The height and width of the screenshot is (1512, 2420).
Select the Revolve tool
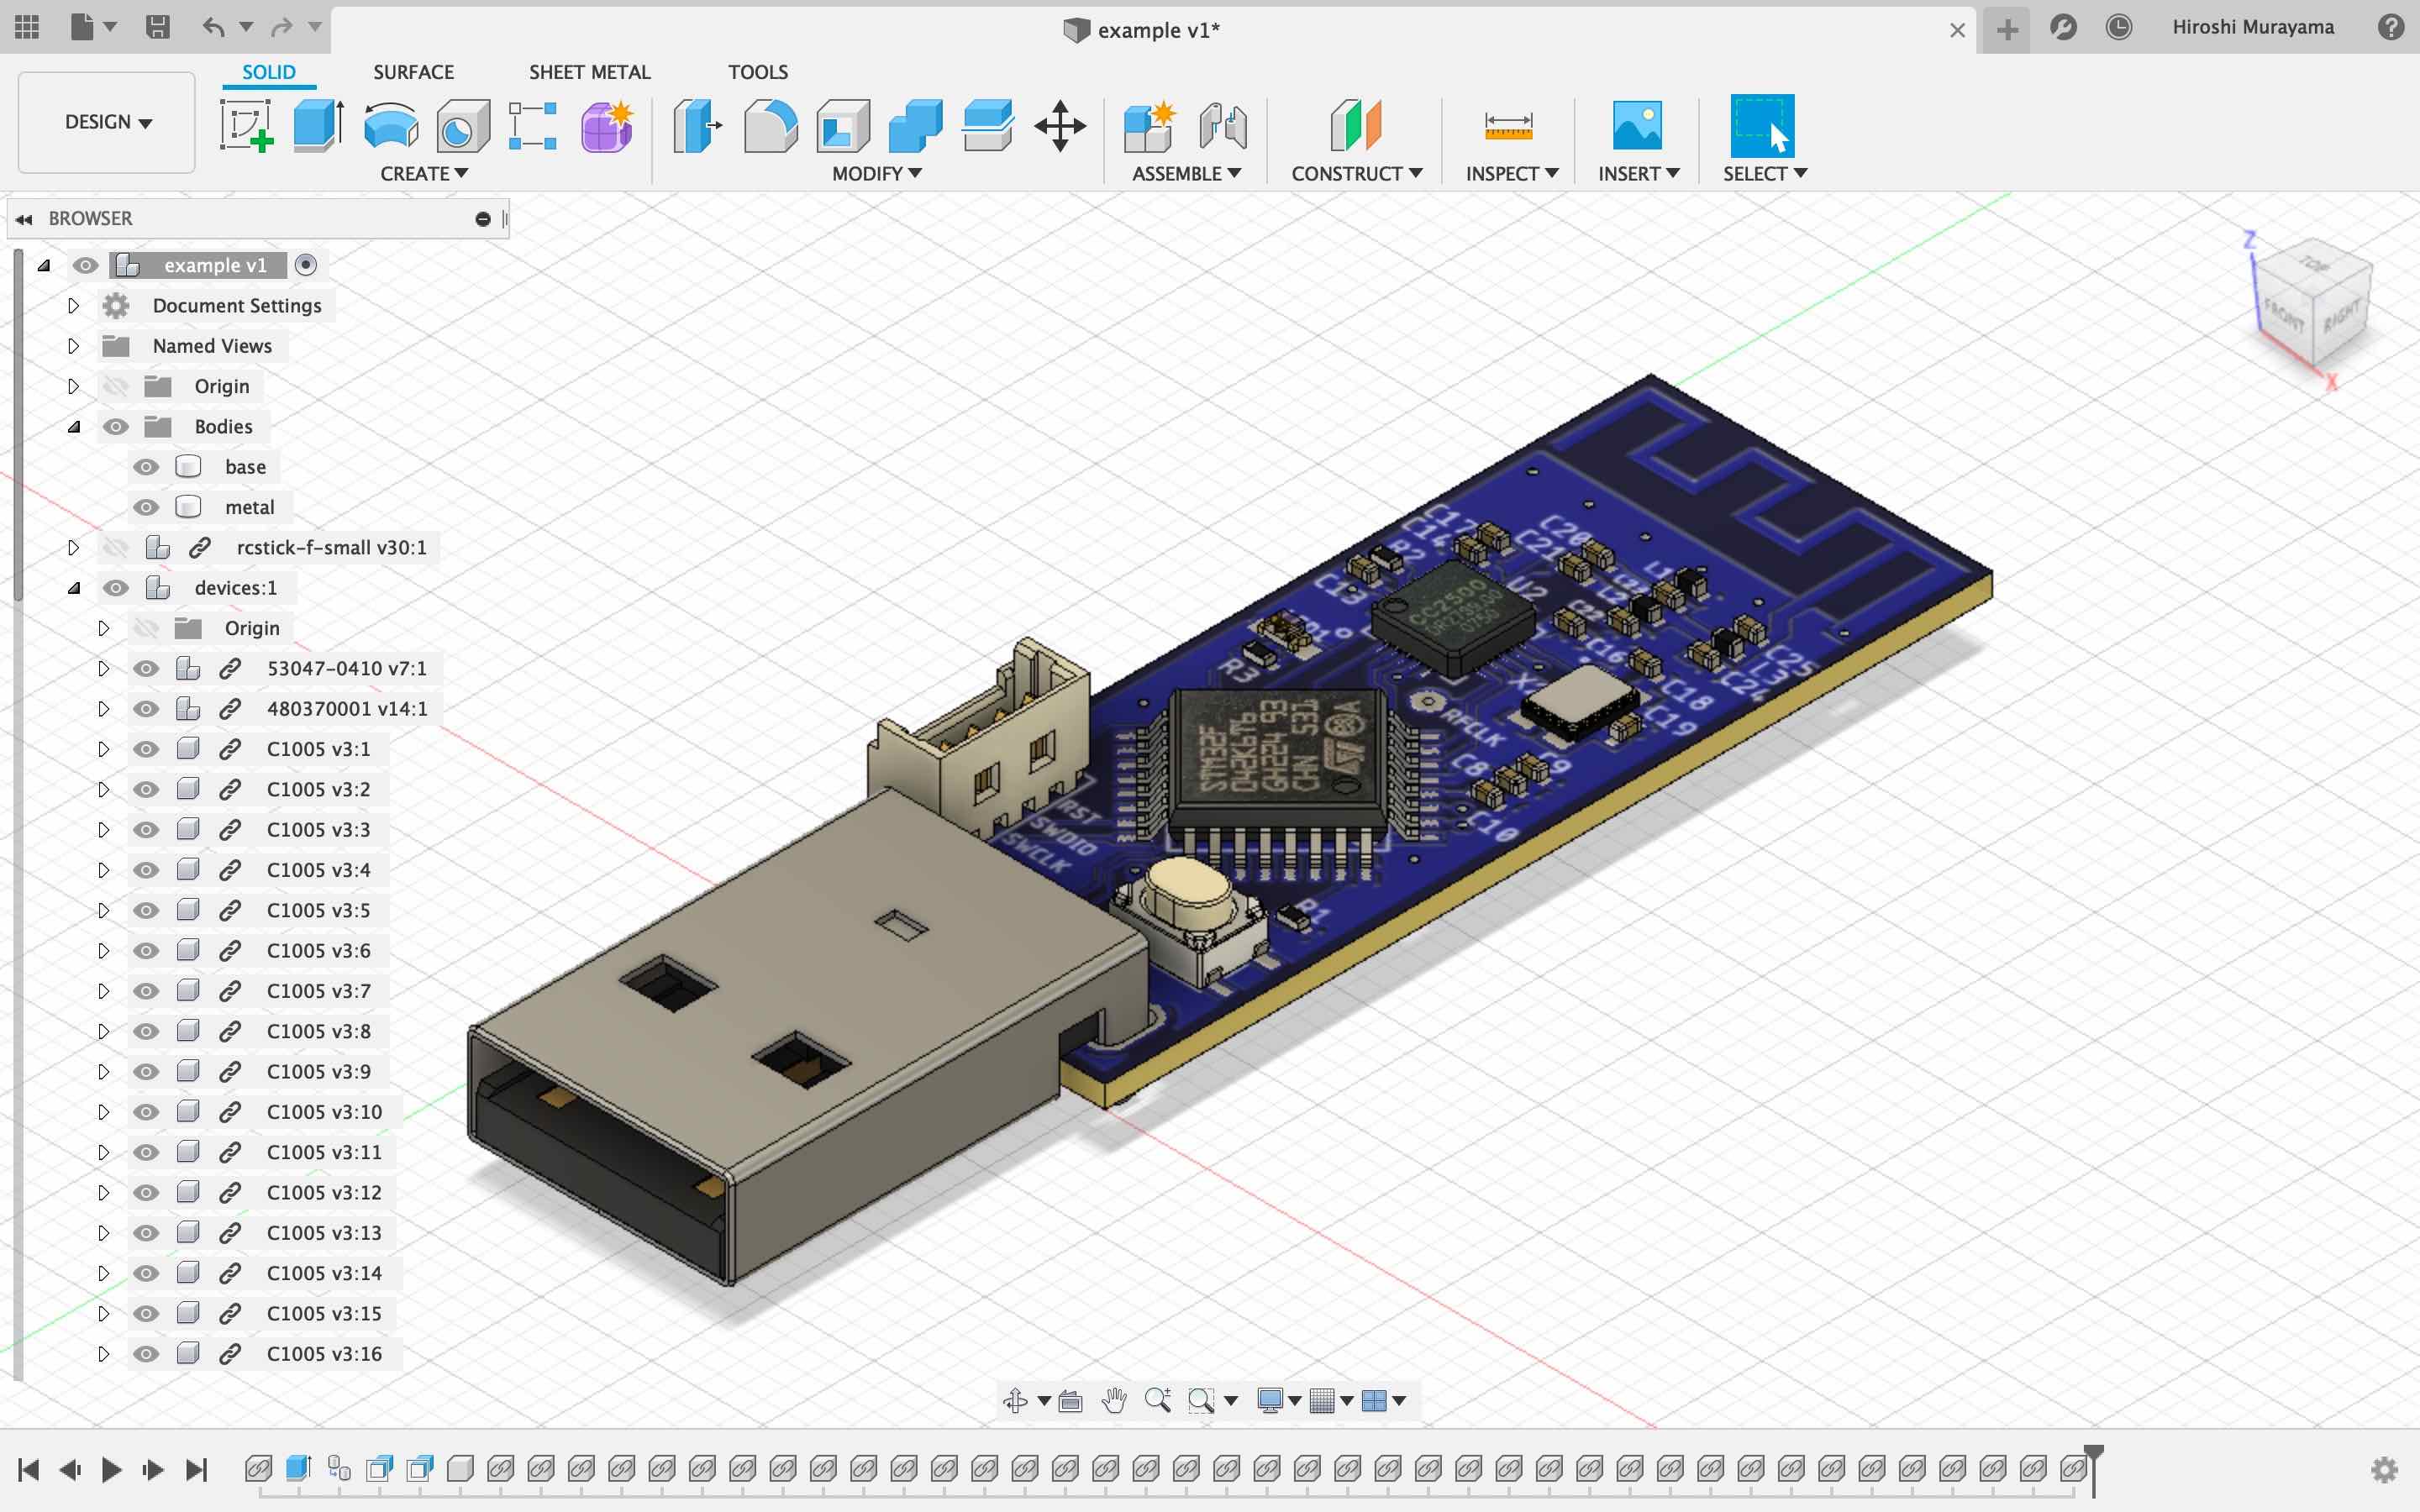pos(390,126)
